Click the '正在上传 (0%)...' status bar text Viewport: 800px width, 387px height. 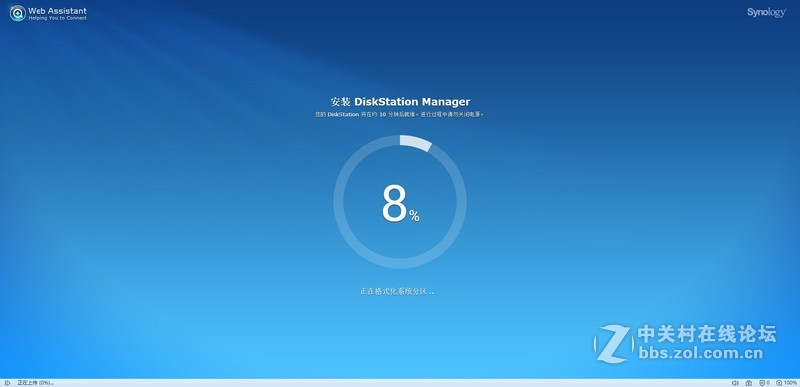(x=36, y=383)
